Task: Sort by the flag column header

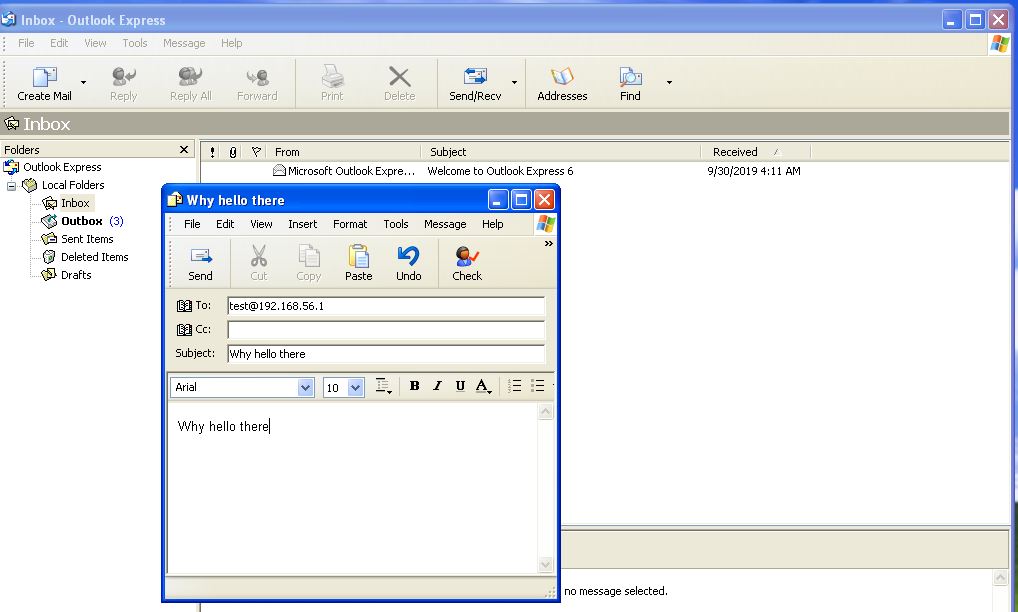Action: click(256, 152)
